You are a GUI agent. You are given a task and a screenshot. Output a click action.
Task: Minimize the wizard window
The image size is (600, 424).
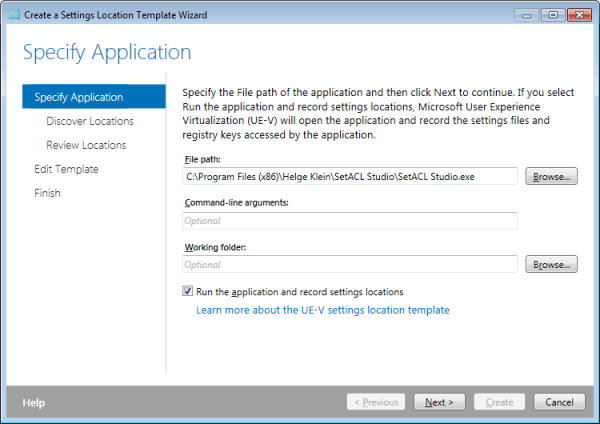pyautogui.click(x=527, y=15)
